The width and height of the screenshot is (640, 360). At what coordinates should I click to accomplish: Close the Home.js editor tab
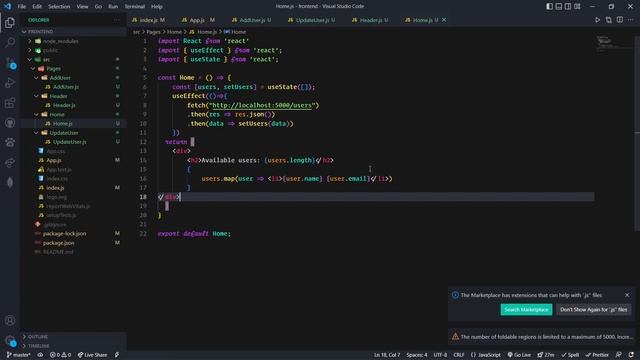coord(444,20)
